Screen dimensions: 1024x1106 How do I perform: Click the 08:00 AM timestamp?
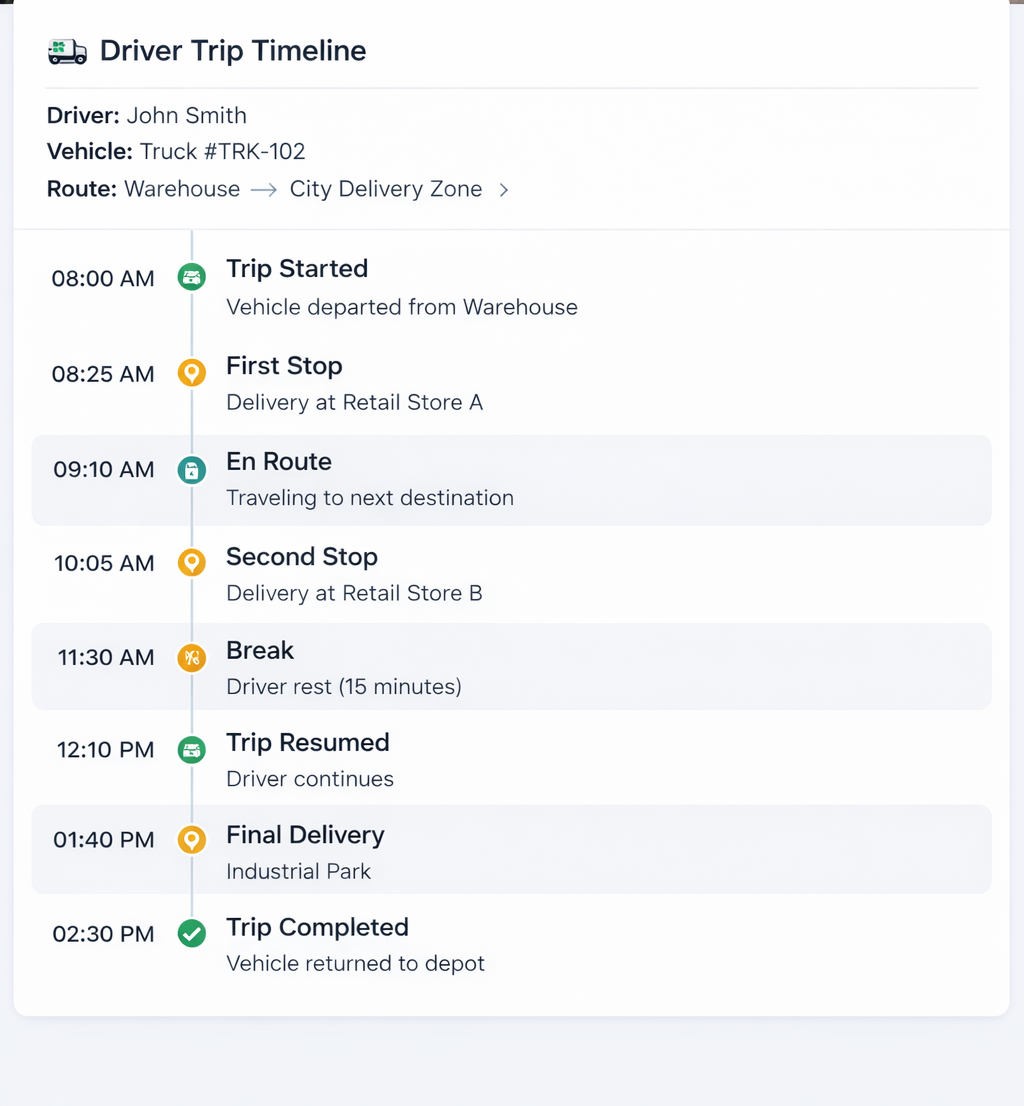[x=102, y=279]
